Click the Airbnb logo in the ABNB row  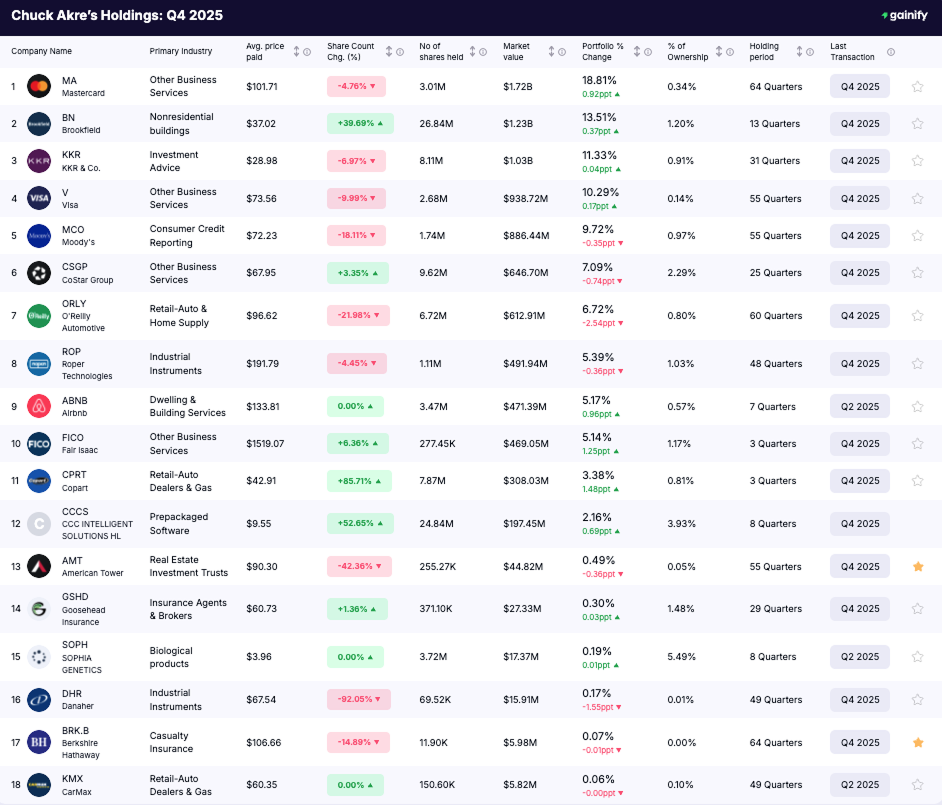(39, 406)
